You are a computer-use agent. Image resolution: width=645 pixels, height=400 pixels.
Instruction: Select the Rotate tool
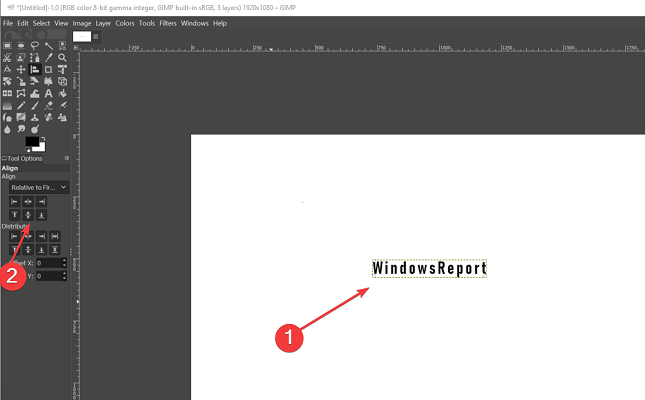[x=7, y=81]
